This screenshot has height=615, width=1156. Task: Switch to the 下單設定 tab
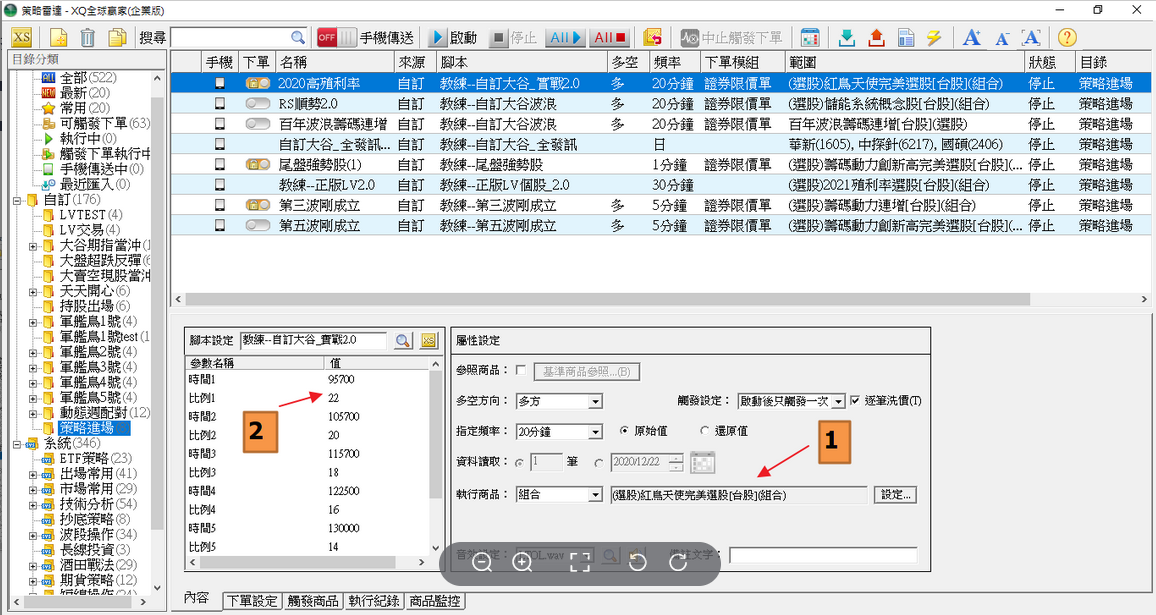tap(252, 602)
